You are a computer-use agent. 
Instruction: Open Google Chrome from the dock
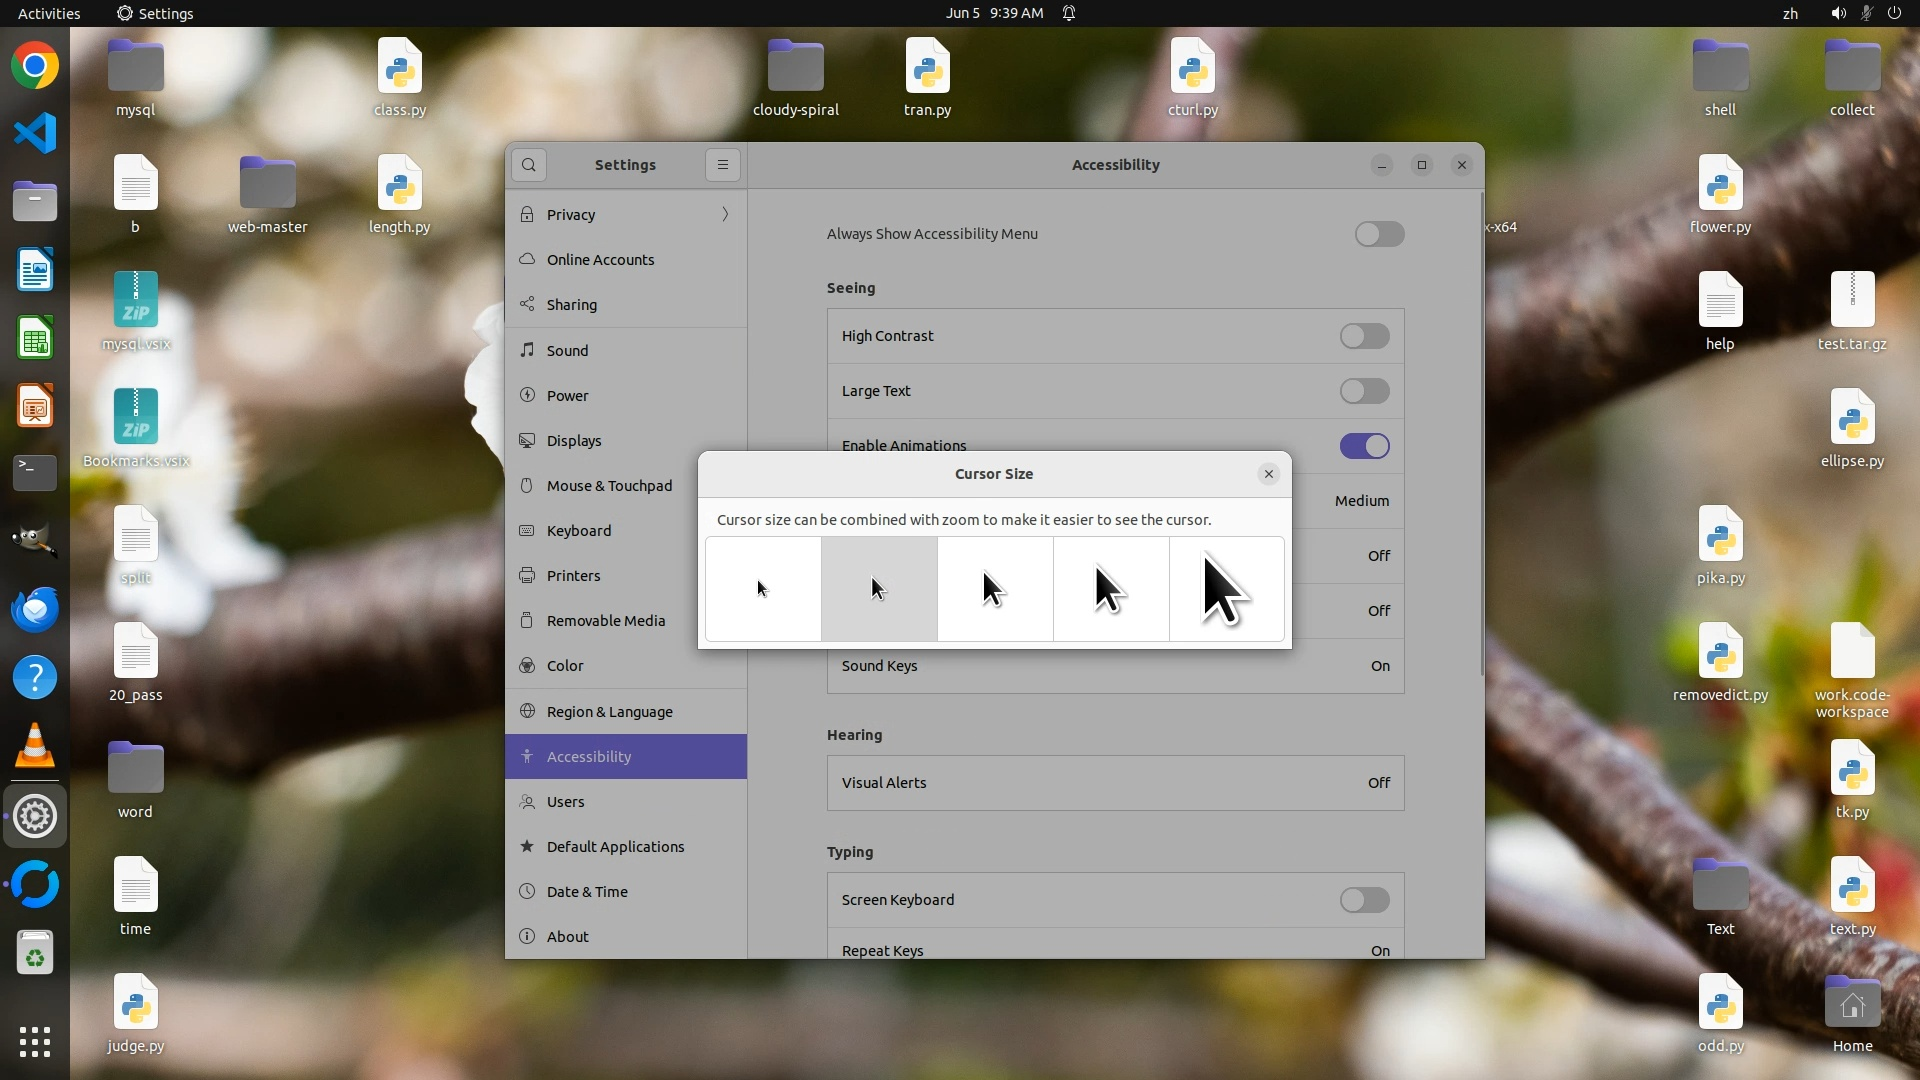click(35, 66)
